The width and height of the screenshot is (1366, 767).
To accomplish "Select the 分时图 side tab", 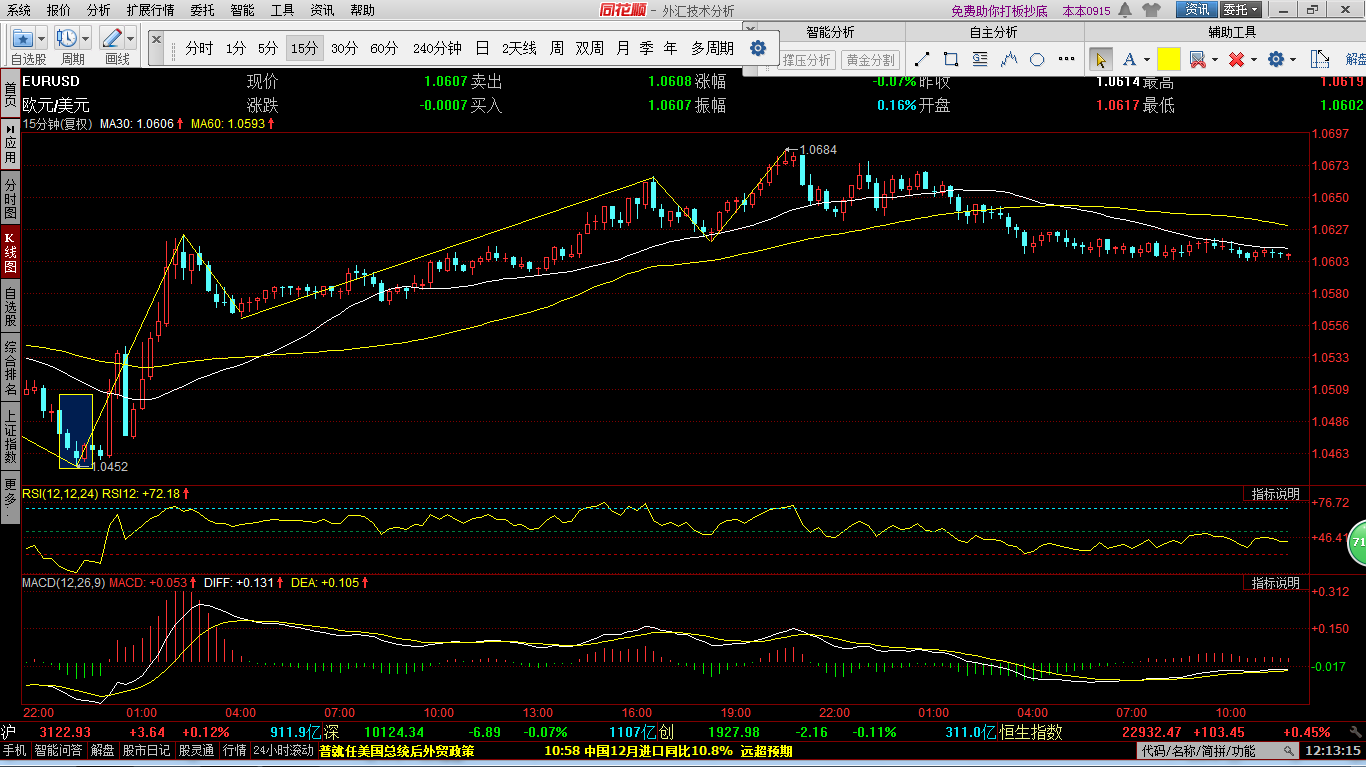I will tap(10, 199).
